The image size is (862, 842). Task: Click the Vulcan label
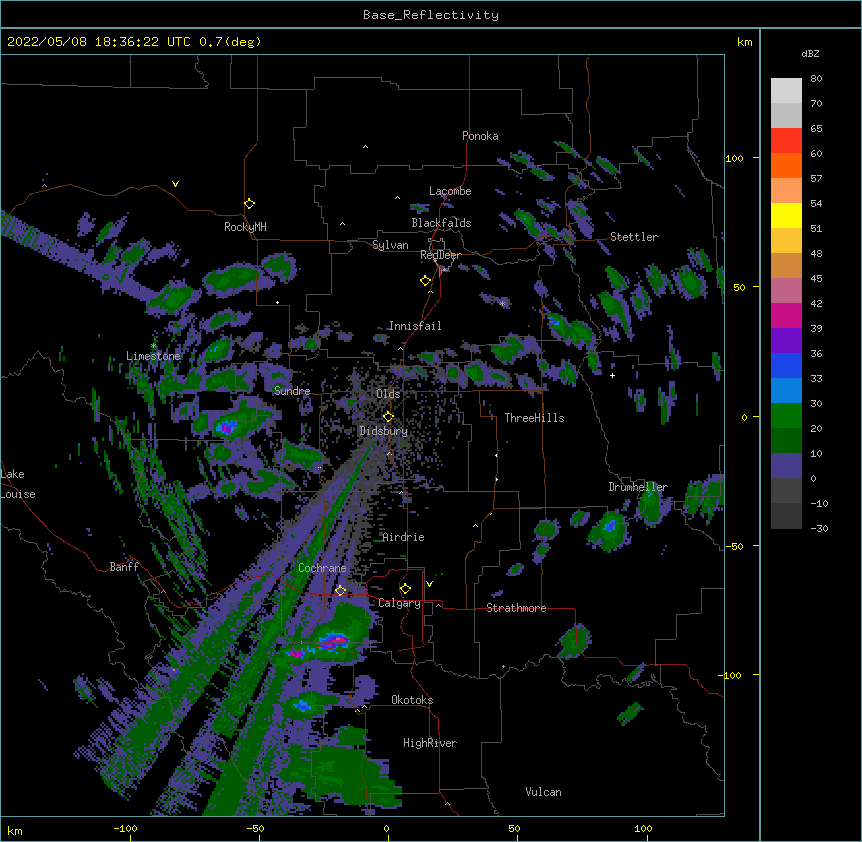point(543,792)
